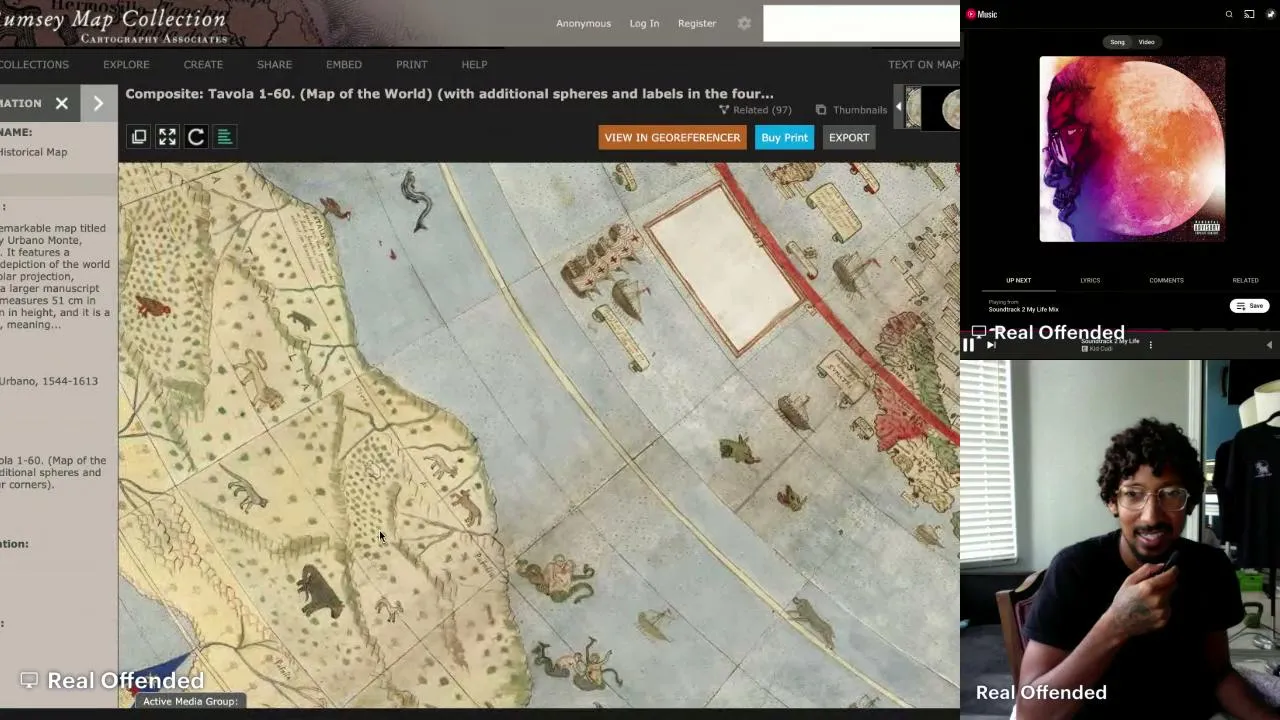Show the Thumbnails strip

tap(851, 110)
